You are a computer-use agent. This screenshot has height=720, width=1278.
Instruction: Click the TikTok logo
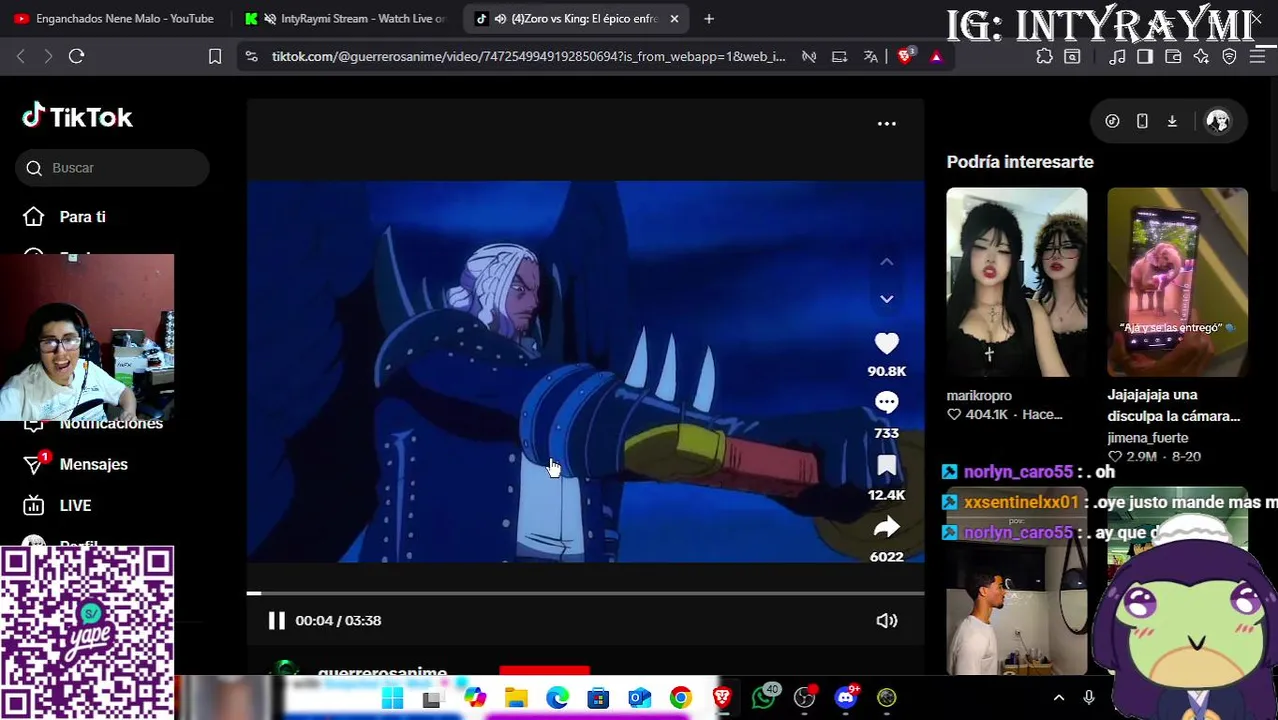78,117
